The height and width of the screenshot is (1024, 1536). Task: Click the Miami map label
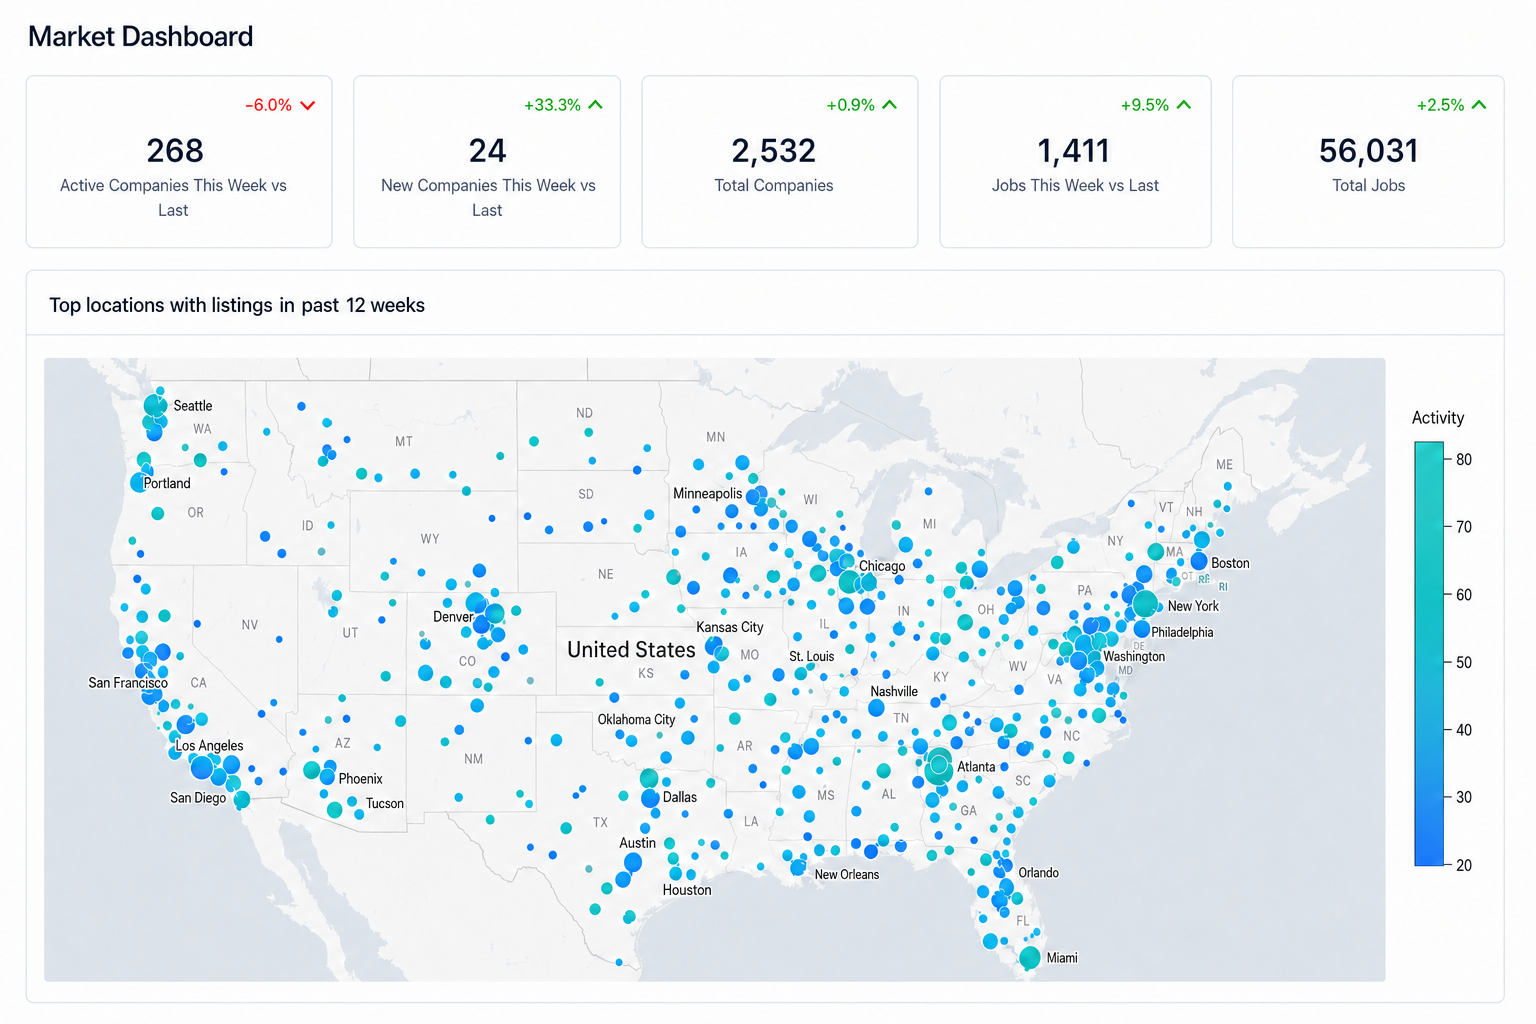coord(1062,958)
